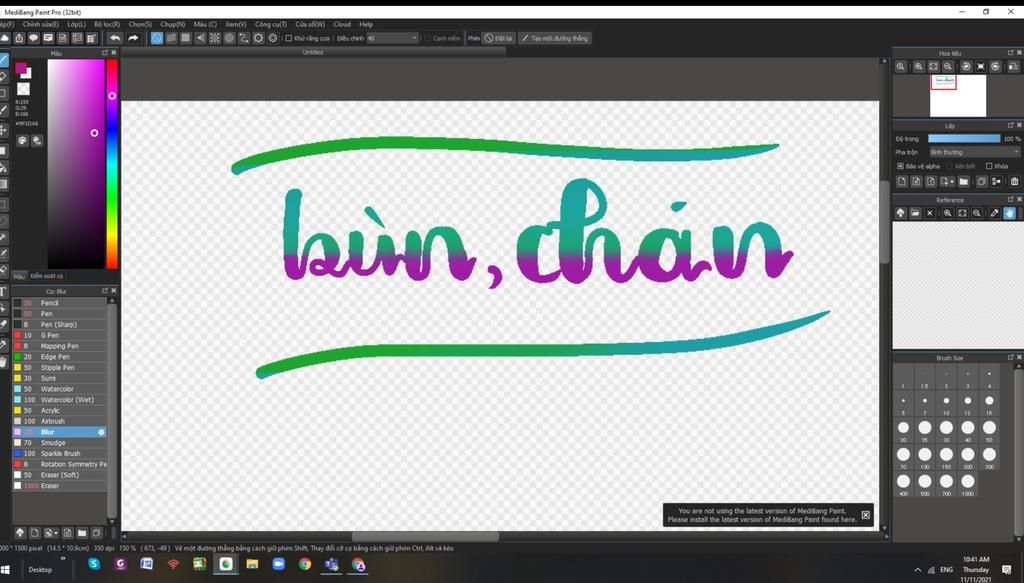Toggle the Khử răng cưa checkbox
This screenshot has width=1024, height=583.
[288, 39]
